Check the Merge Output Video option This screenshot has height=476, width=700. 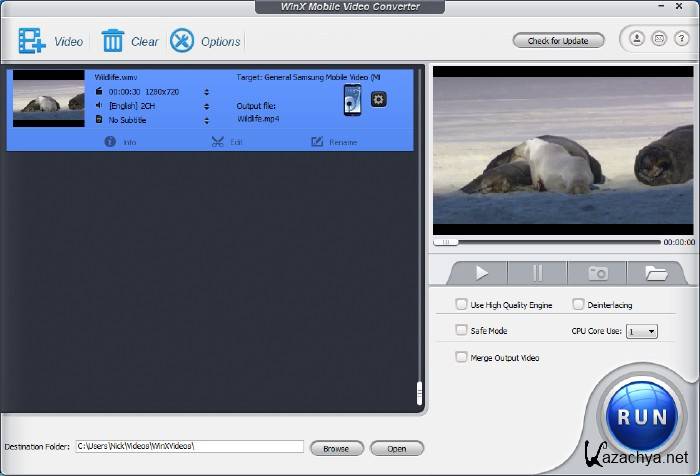[461, 356]
